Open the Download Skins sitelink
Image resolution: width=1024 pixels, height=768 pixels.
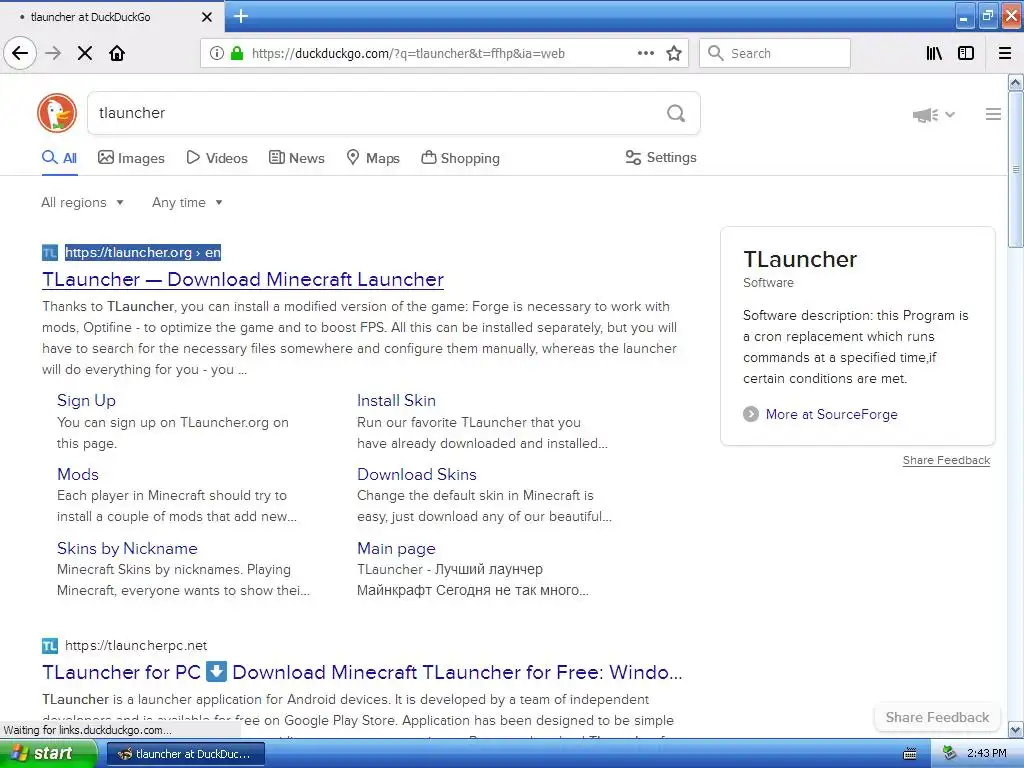(x=417, y=474)
